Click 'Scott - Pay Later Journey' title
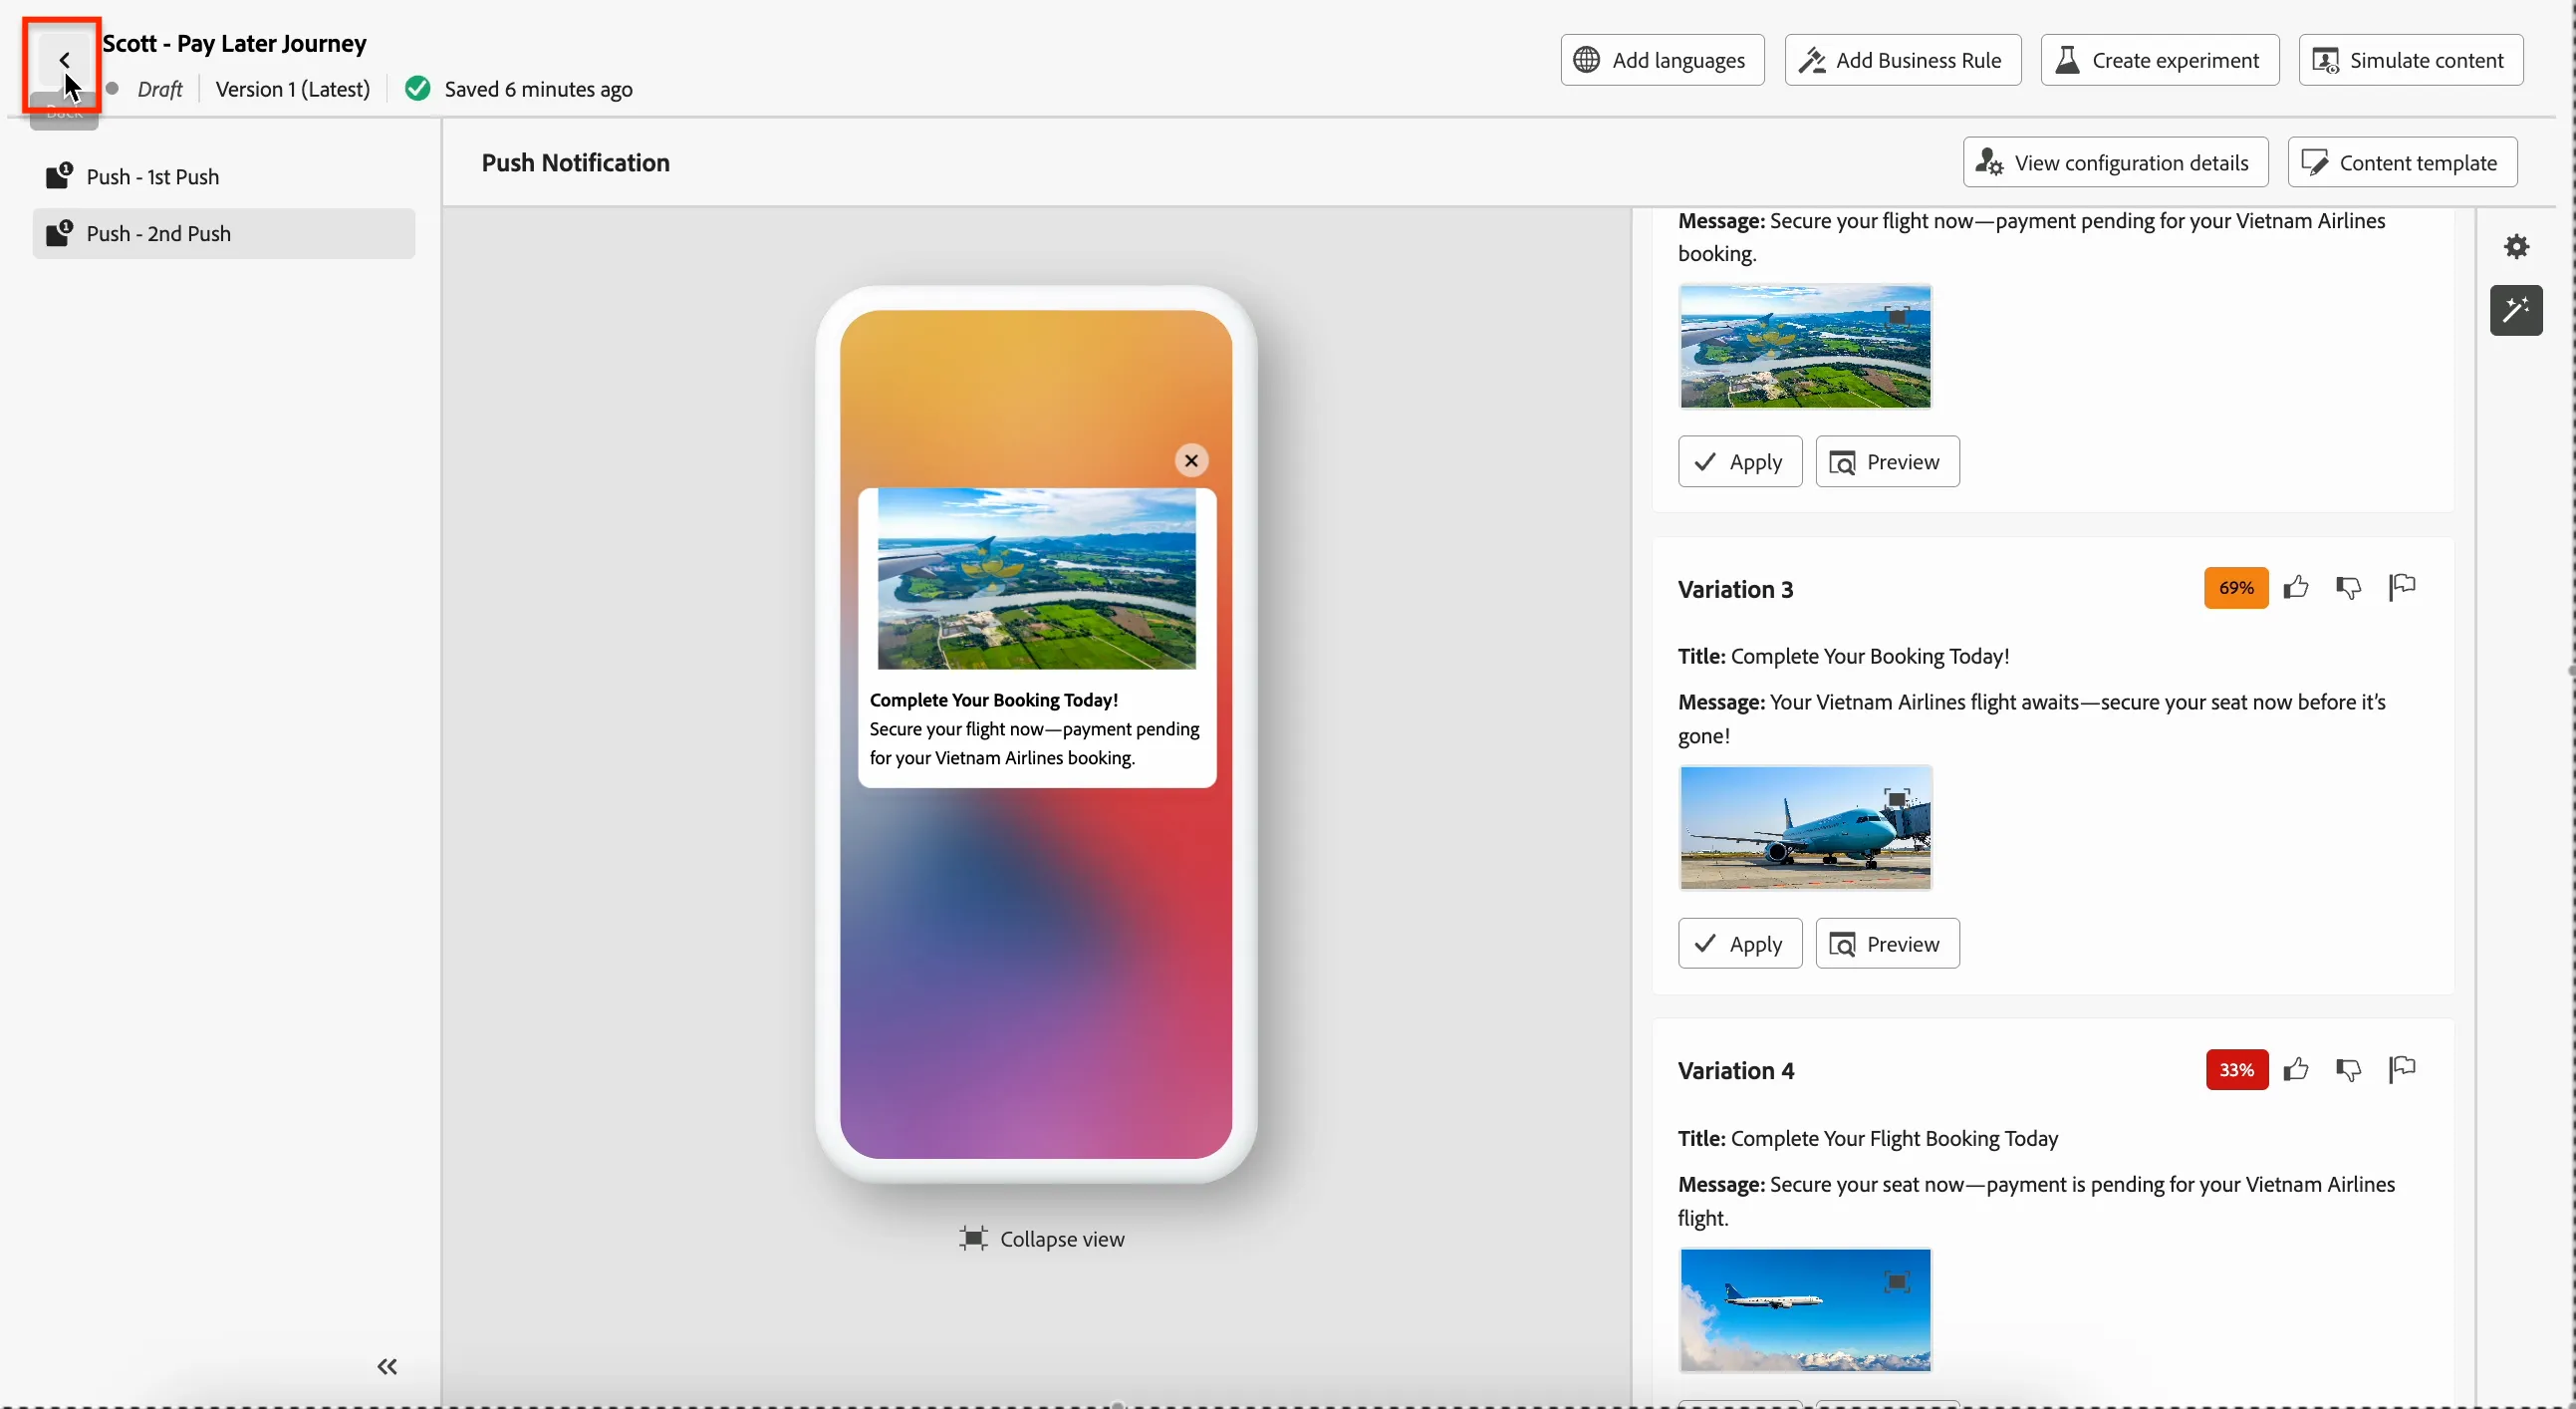The height and width of the screenshot is (1409, 2576). click(235, 43)
